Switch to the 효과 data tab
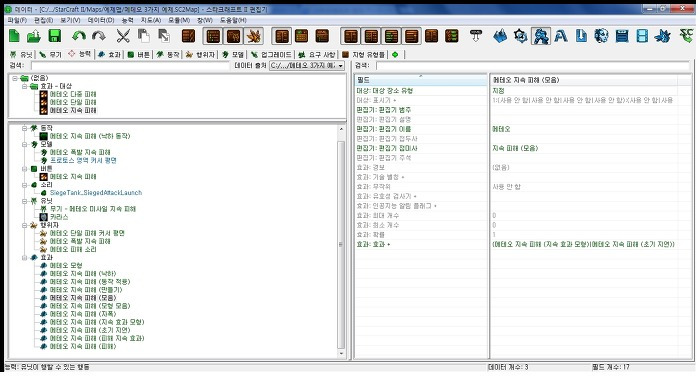The height and width of the screenshot is (376, 700). (x=110, y=54)
